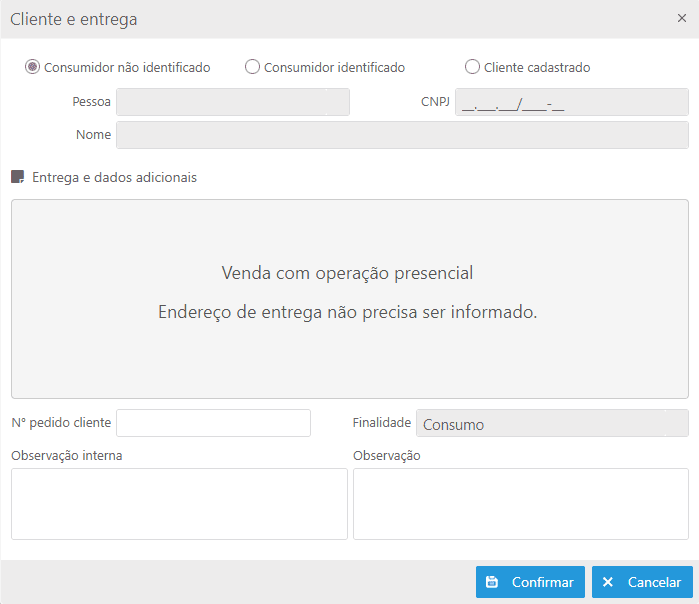Click the X icon on Cancelar
Image resolution: width=699 pixels, height=604 pixels.
pyautogui.click(x=608, y=582)
